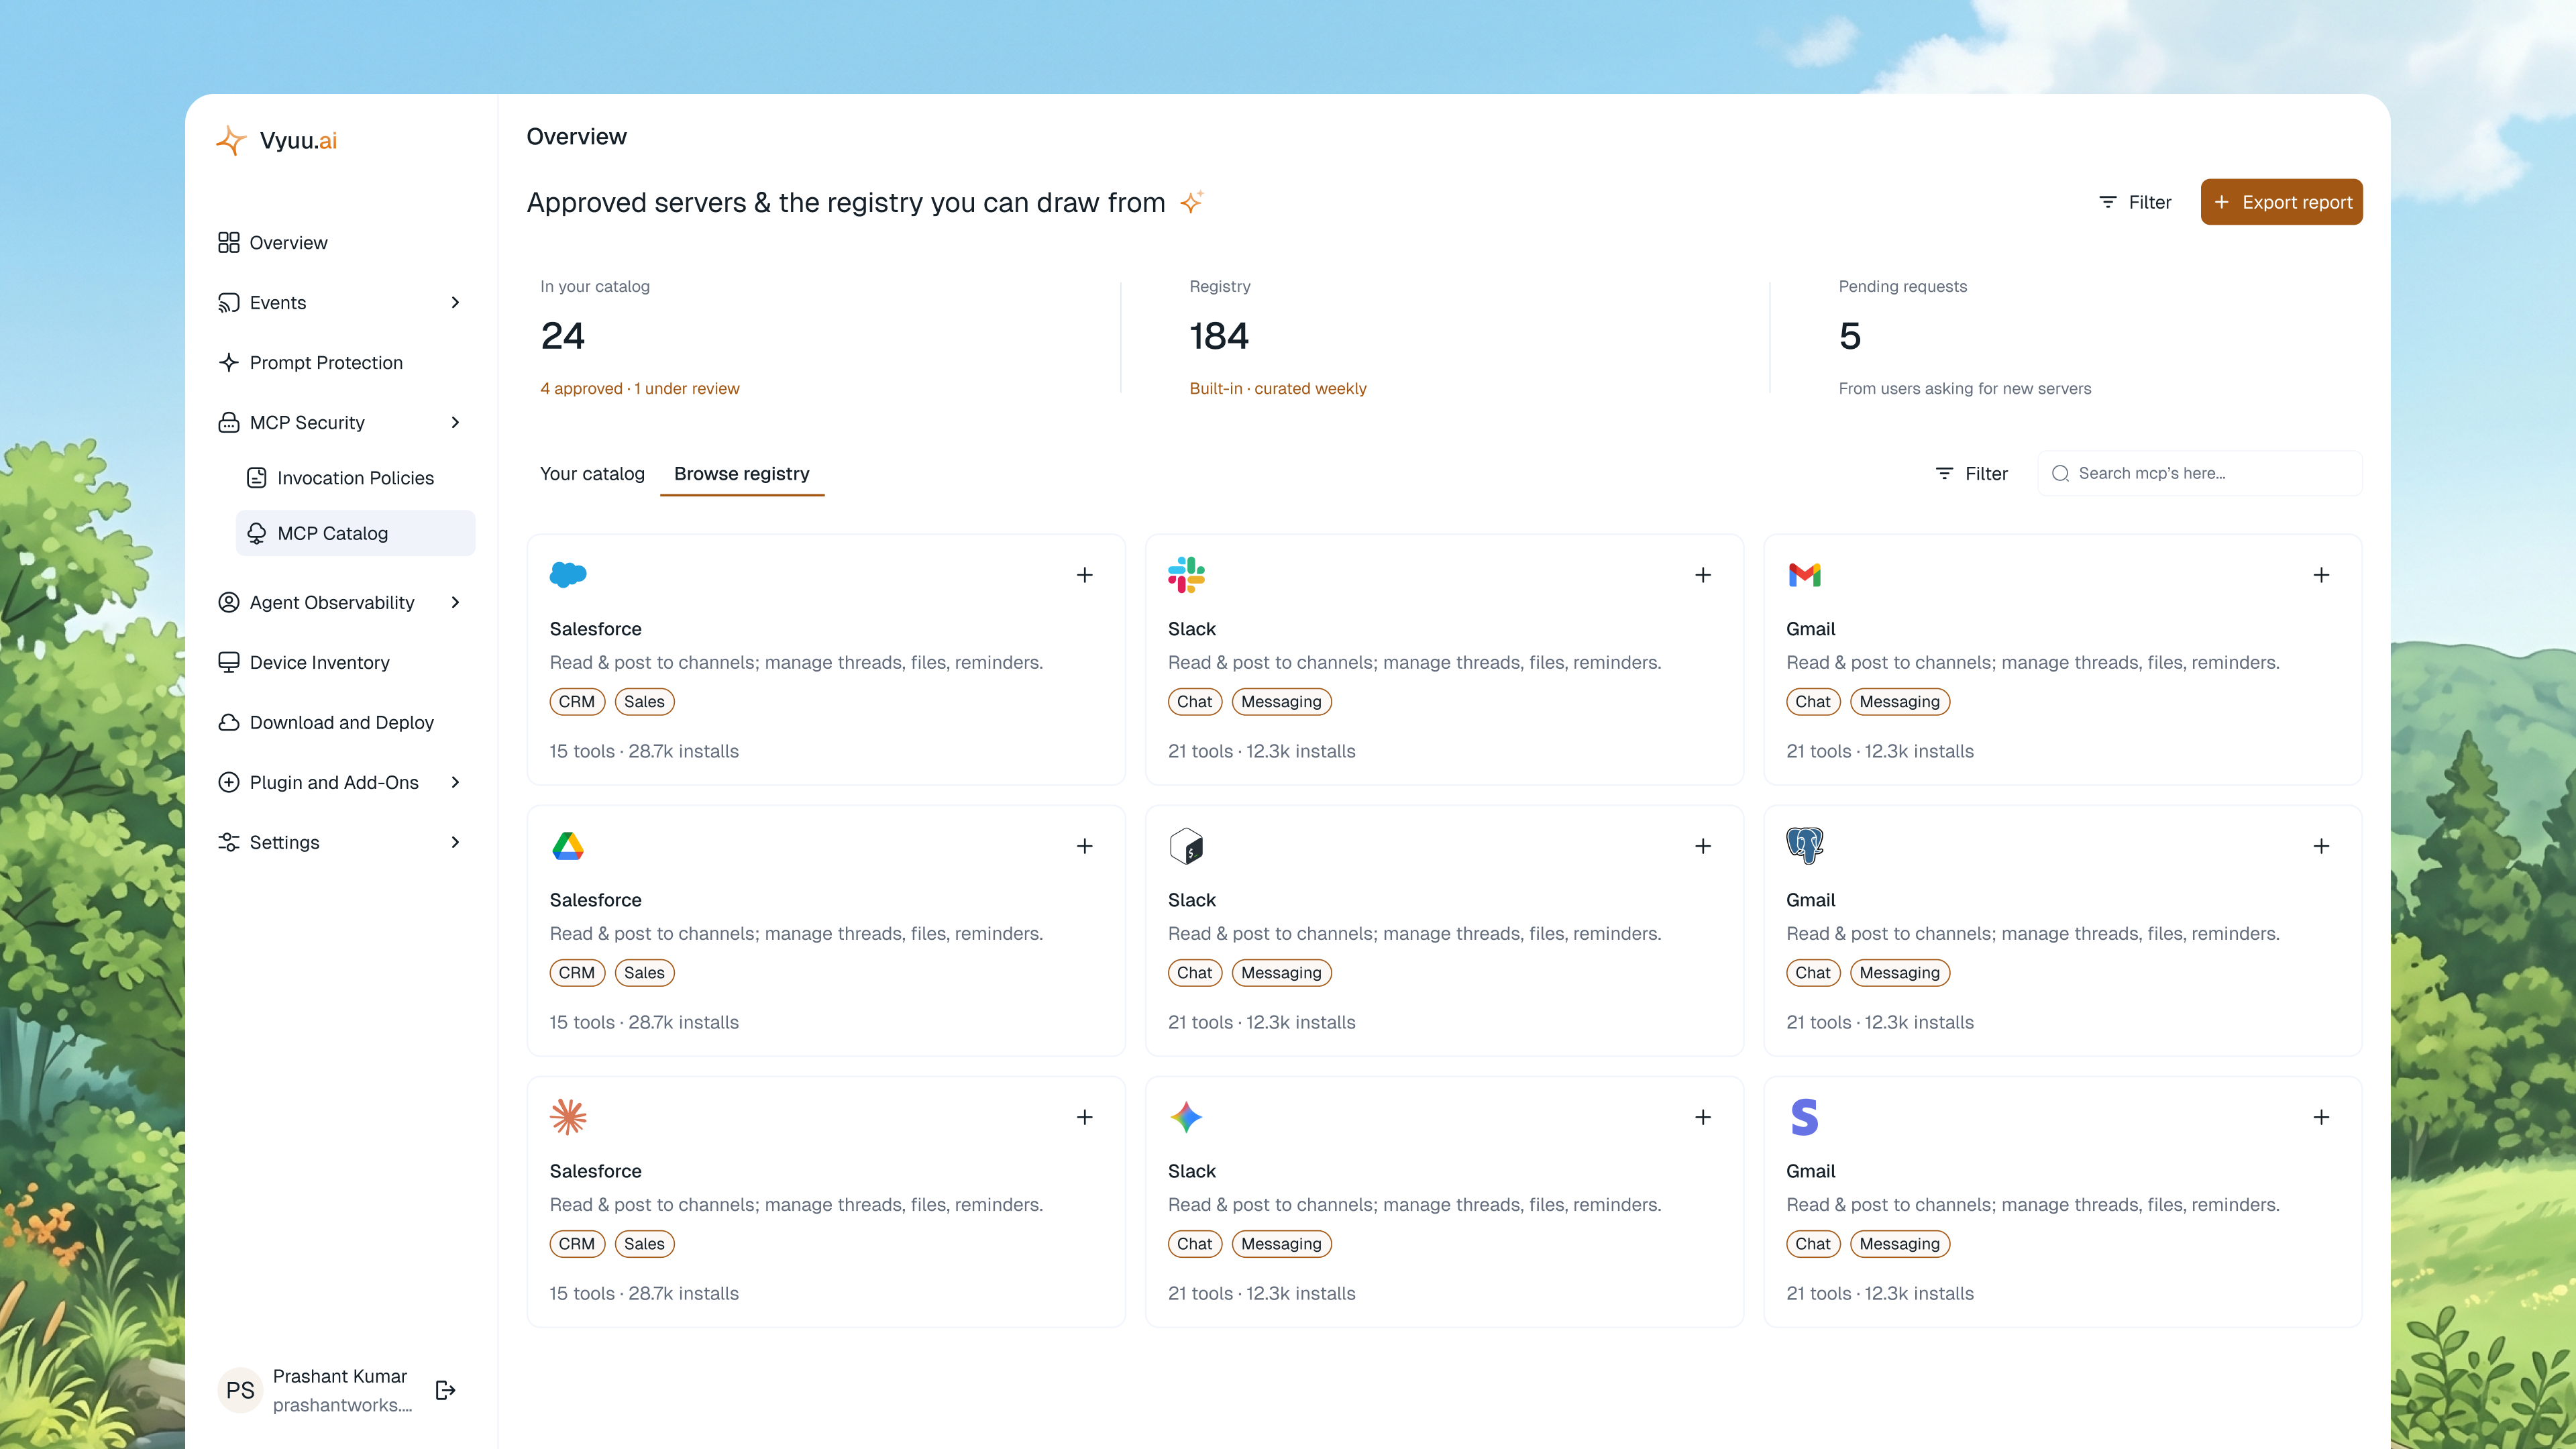Screen dimensions: 2576x1449
Task: Open Invocation Policies in sidebar
Action: pyautogui.click(x=356, y=478)
